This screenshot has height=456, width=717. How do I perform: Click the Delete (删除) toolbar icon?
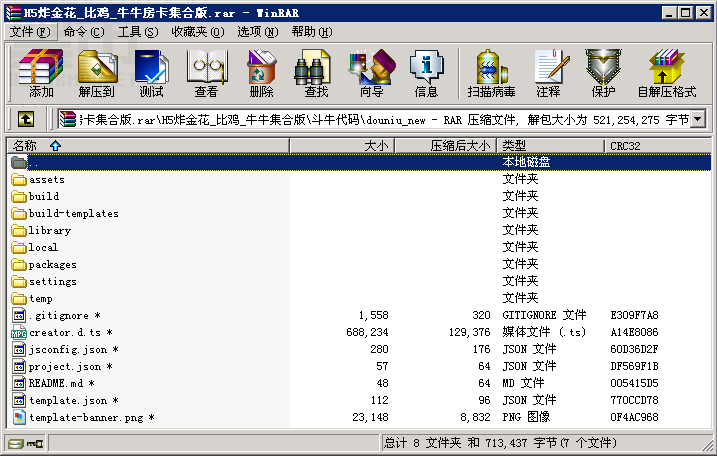[261, 73]
